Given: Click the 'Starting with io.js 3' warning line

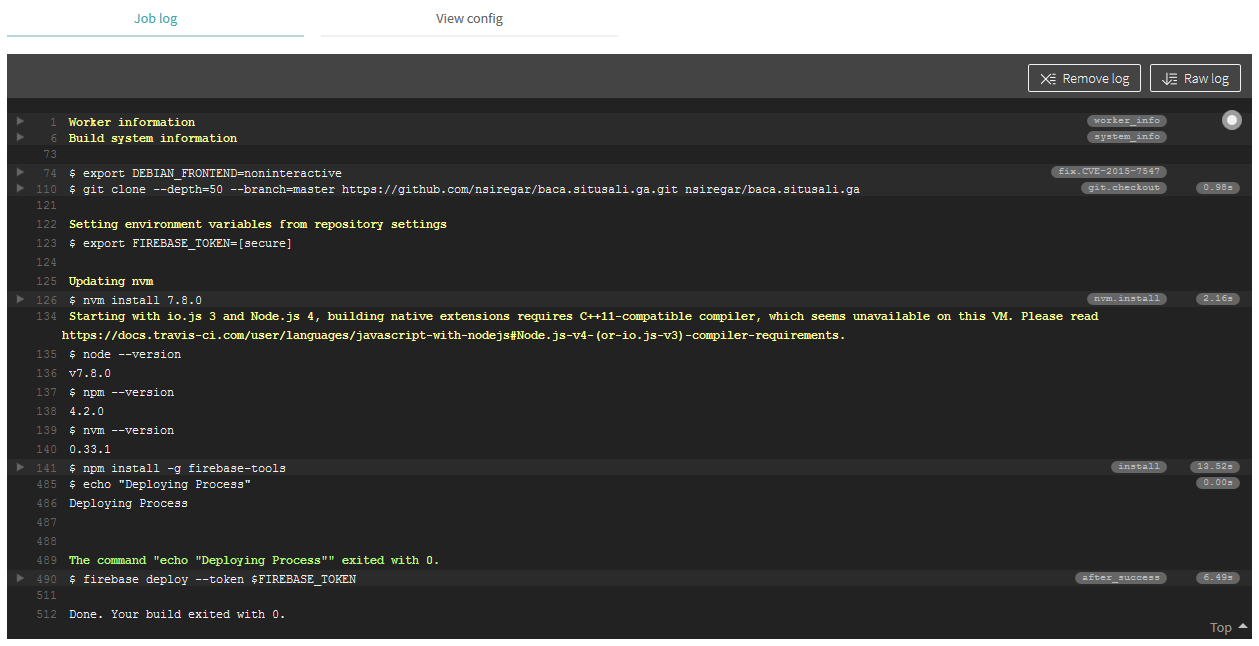Looking at the screenshot, I should (583, 316).
